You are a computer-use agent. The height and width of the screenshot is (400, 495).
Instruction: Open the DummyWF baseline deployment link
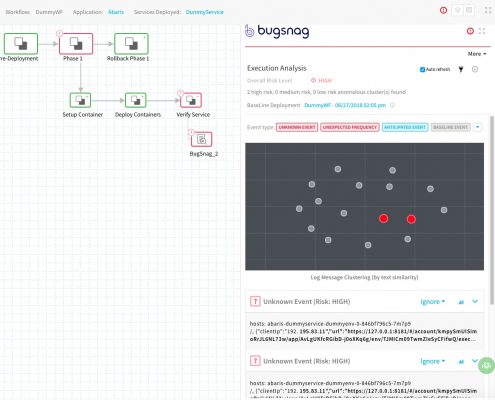345,105
